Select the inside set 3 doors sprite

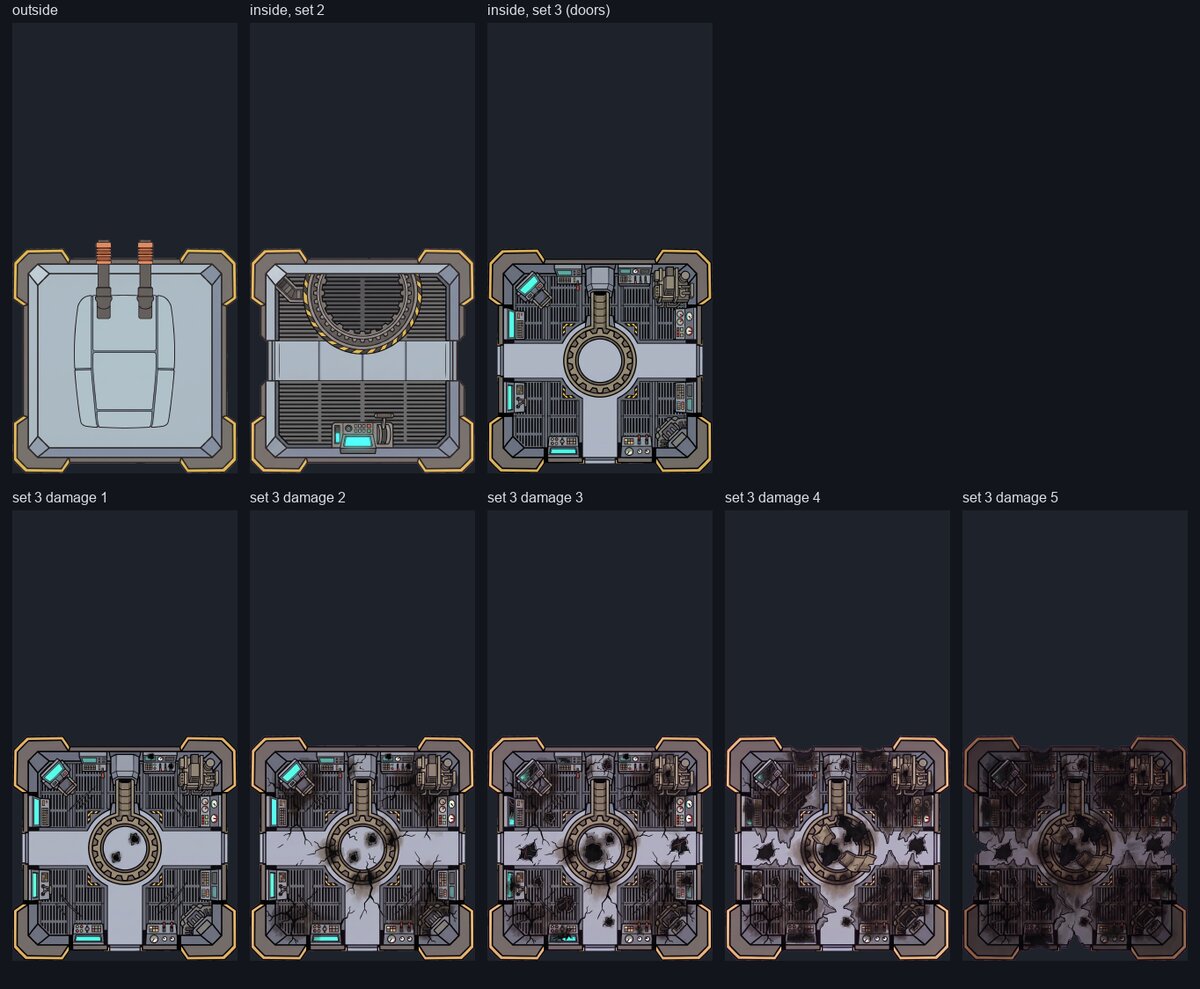pyautogui.click(x=600, y=248)
